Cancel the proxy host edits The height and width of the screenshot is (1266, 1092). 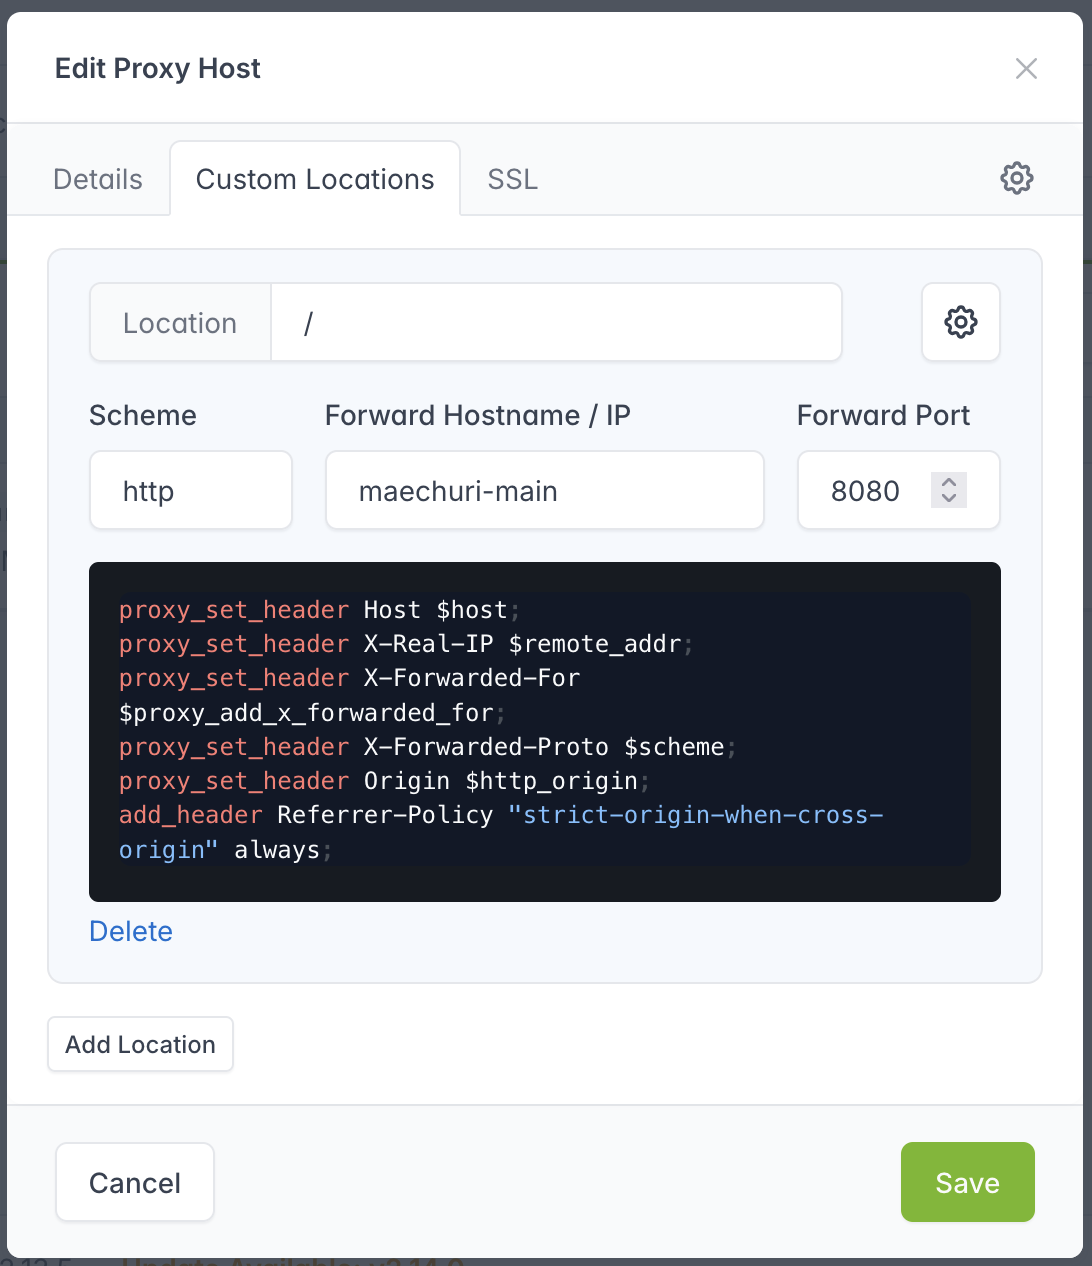[x=135, y=1182]
